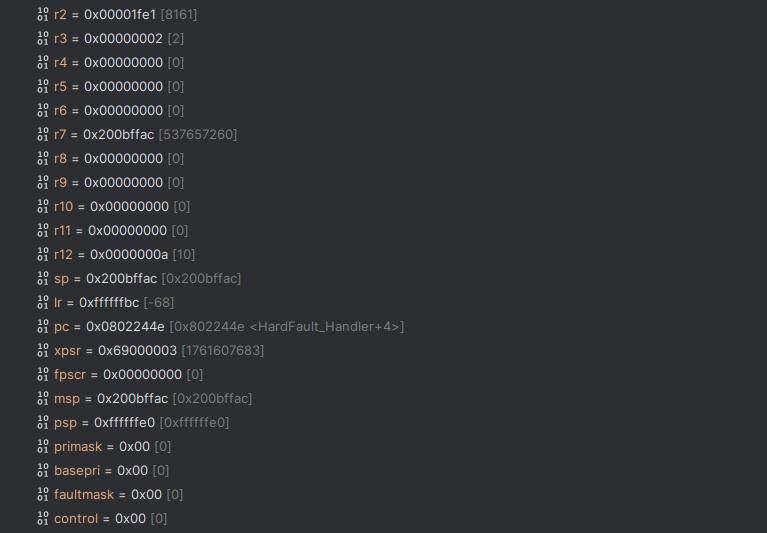Click the binary icon next to r7

(42, 134)
